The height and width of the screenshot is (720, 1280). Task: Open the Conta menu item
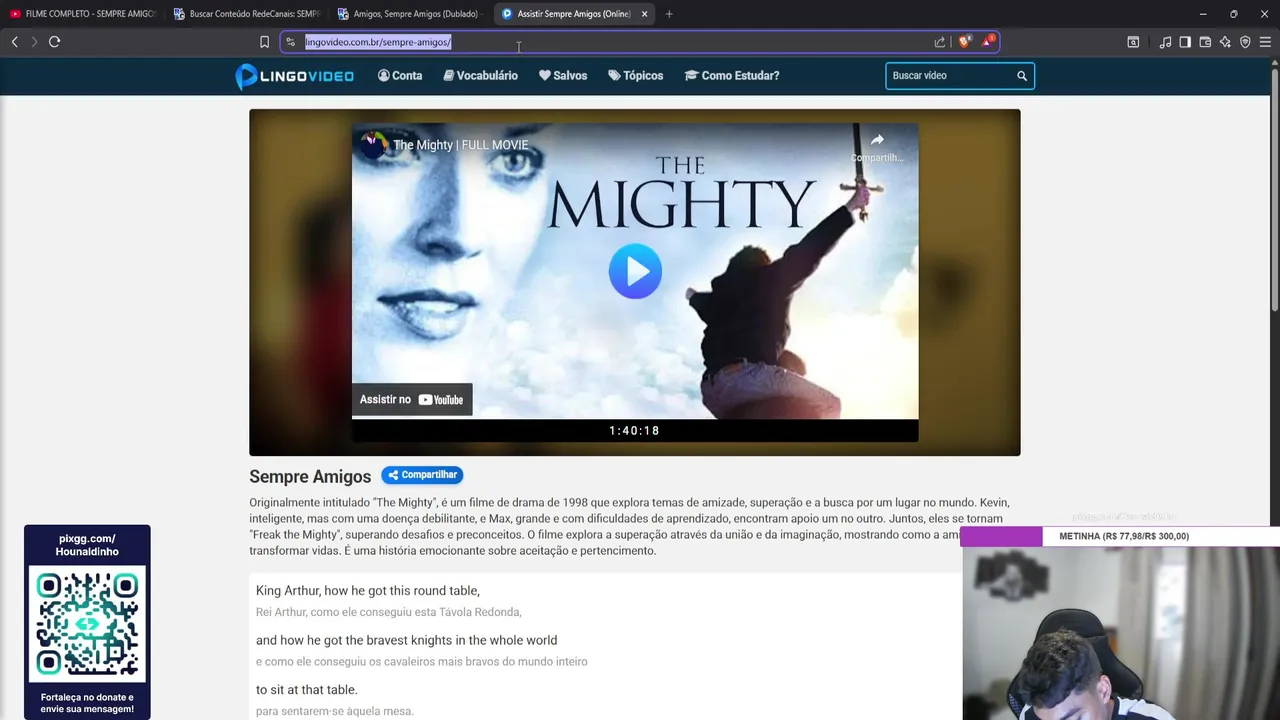point(400,76)
